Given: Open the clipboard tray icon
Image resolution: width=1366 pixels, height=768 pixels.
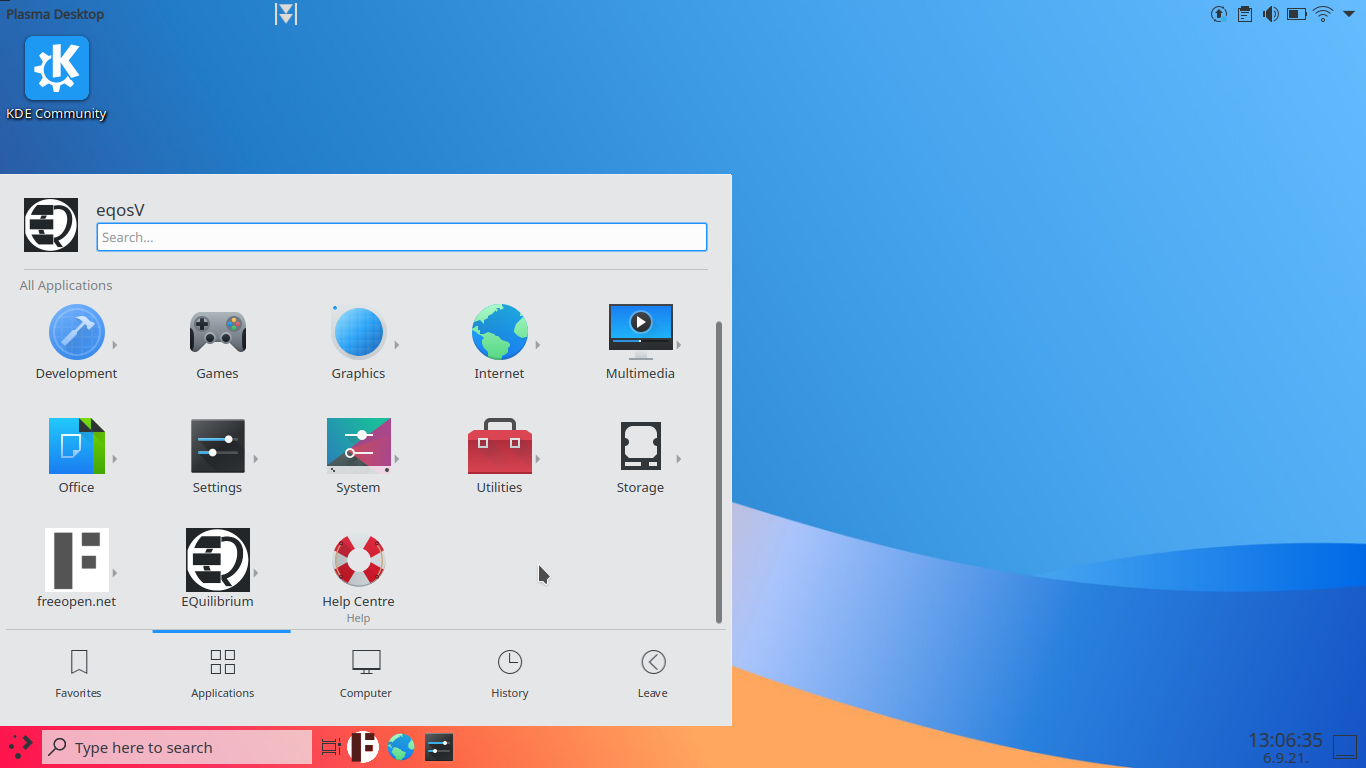Looking at the screenshot, I should (1245, 14).
